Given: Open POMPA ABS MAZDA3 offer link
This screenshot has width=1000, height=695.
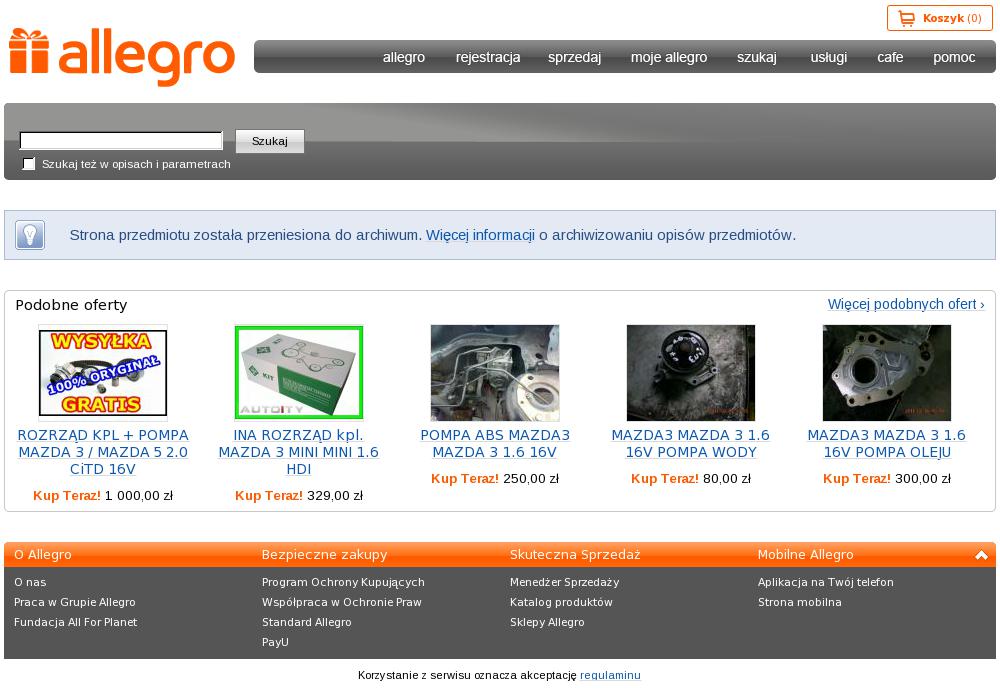Looking at the screenshot, I should click(495, 444).
